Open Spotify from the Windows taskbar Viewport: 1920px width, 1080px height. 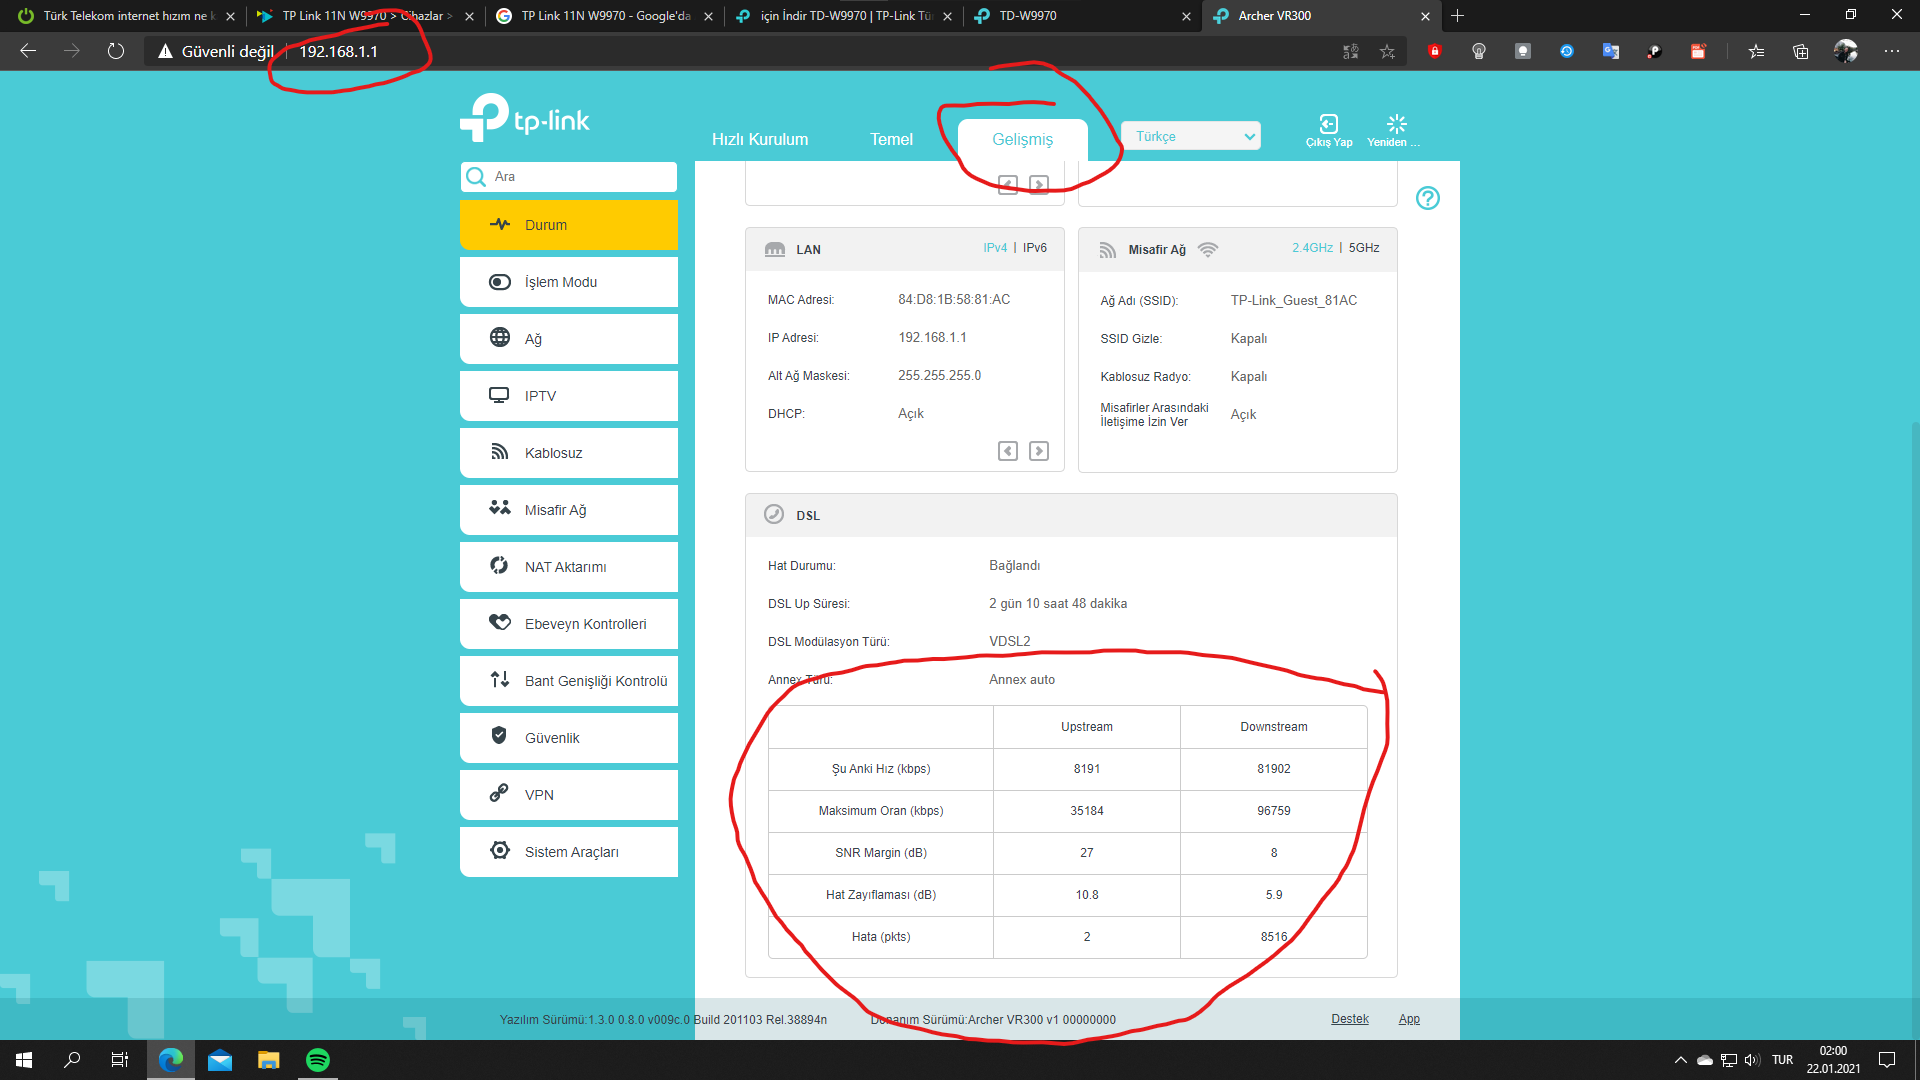click(317, 1060)
